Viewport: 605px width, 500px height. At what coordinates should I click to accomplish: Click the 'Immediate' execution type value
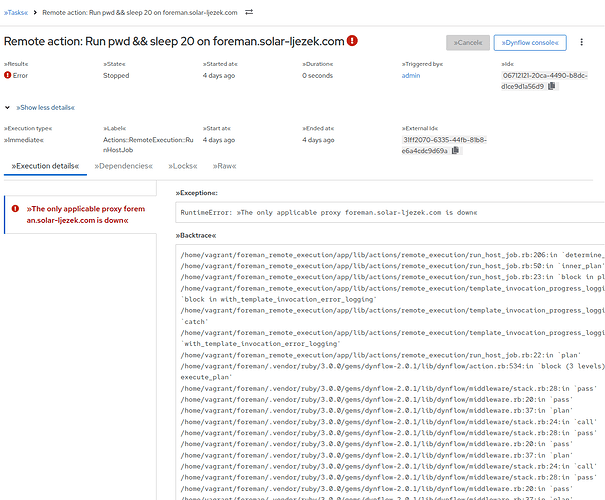24,140
